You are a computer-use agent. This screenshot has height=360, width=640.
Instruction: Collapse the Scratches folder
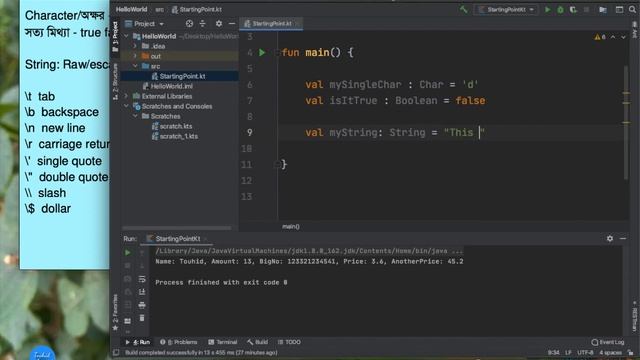tap(136, 116)
